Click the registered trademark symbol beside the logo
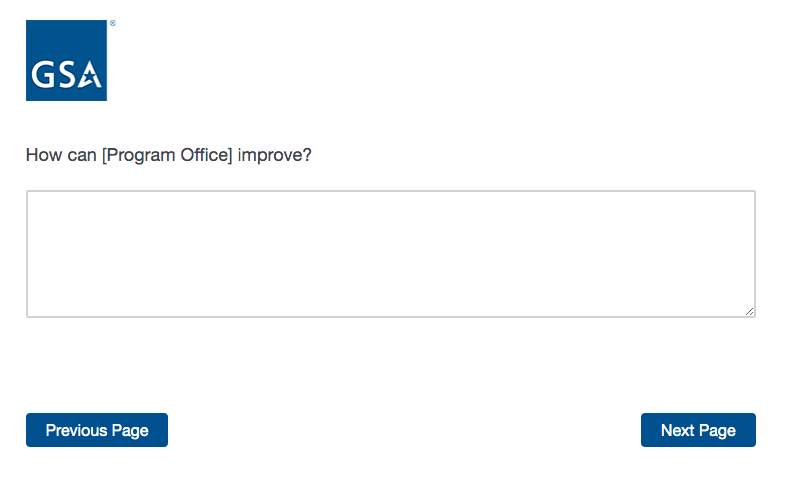 112,23
